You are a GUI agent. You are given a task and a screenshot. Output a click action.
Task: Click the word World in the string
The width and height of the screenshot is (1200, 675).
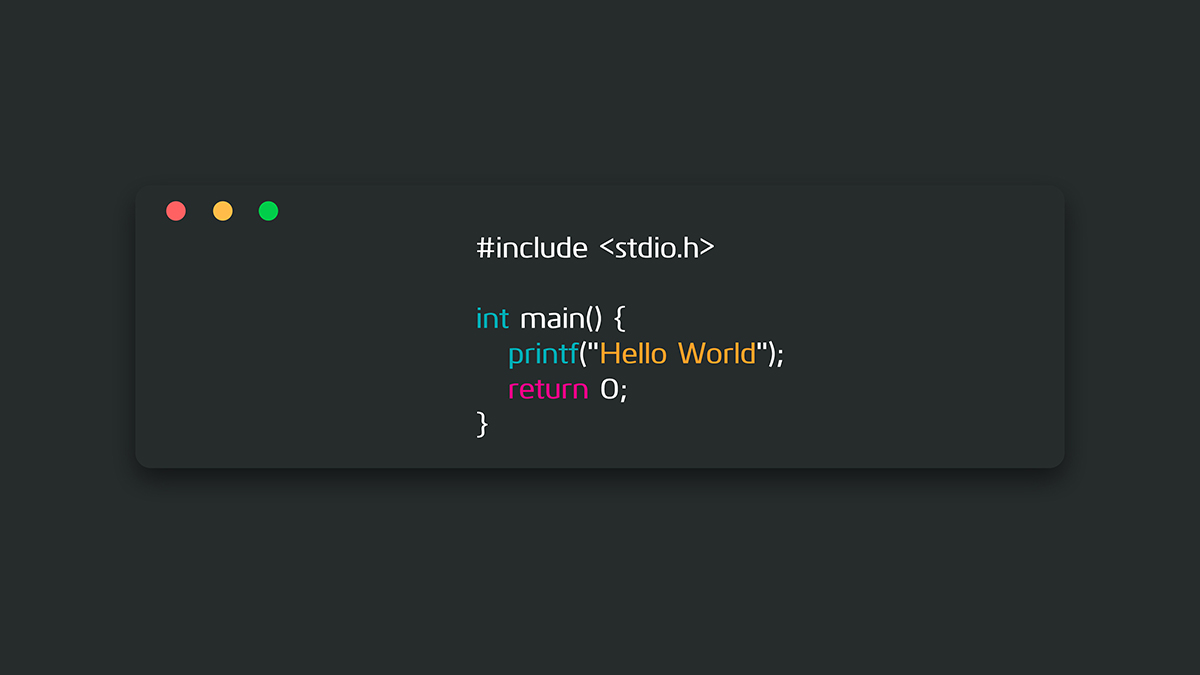pyautogui.click(x=716, y=354)
